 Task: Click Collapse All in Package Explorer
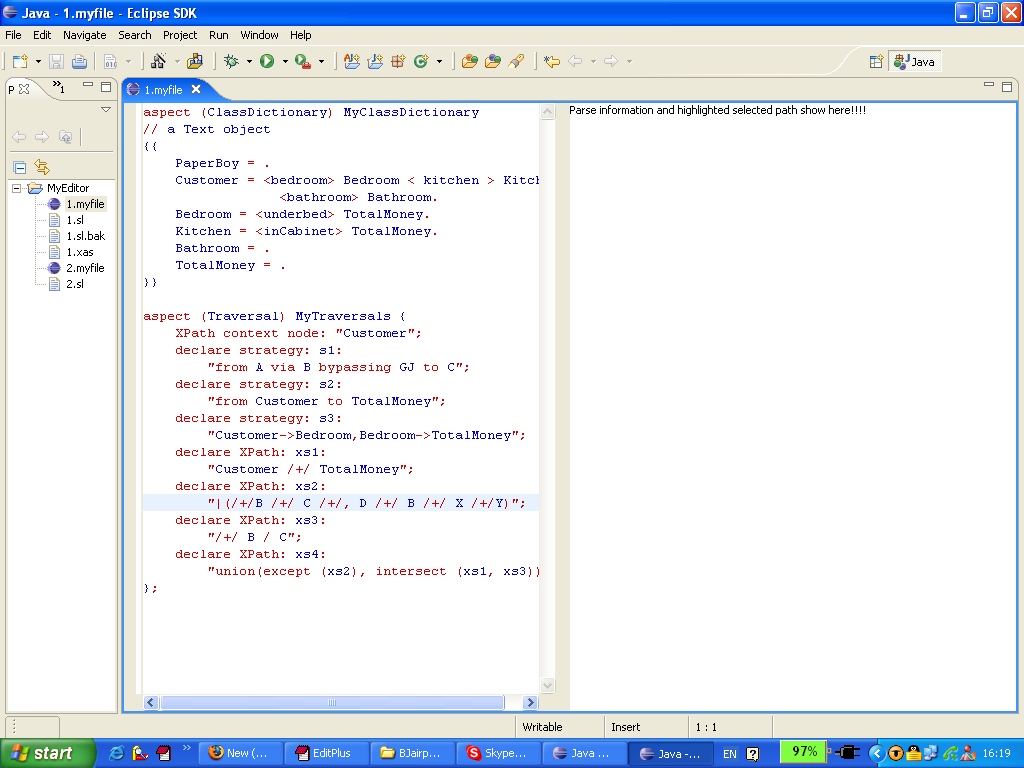[19, 167]
